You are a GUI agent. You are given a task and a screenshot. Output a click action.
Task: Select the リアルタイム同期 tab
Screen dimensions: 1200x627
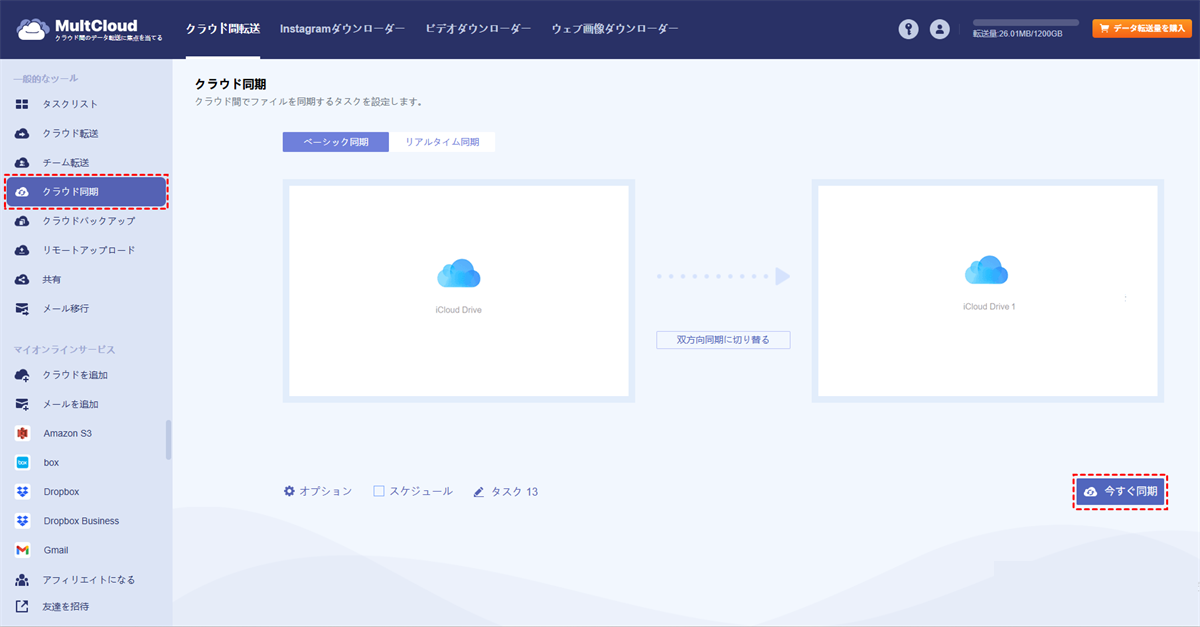(442, 142)
